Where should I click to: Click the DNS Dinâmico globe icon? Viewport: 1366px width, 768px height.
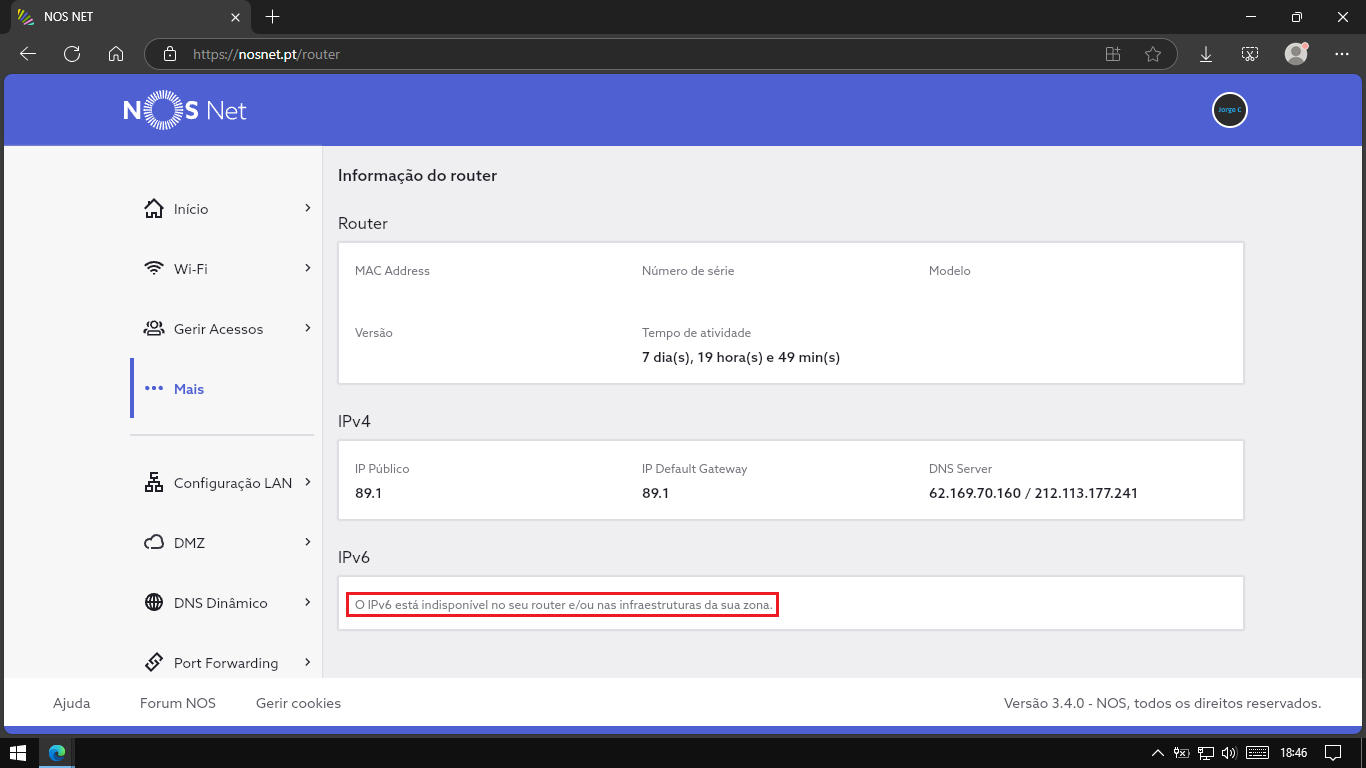[154, 603]
